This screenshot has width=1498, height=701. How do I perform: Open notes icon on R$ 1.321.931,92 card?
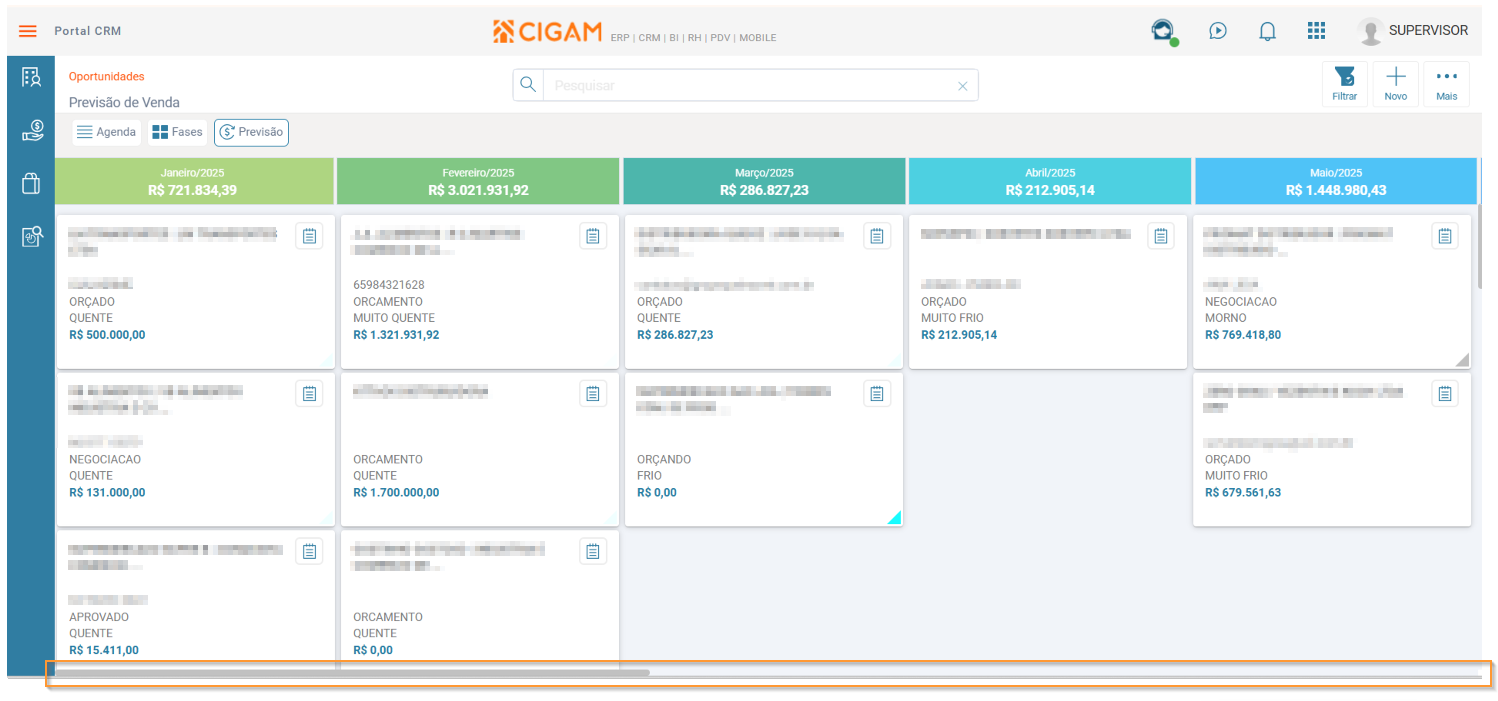click(x=593, y=236)
